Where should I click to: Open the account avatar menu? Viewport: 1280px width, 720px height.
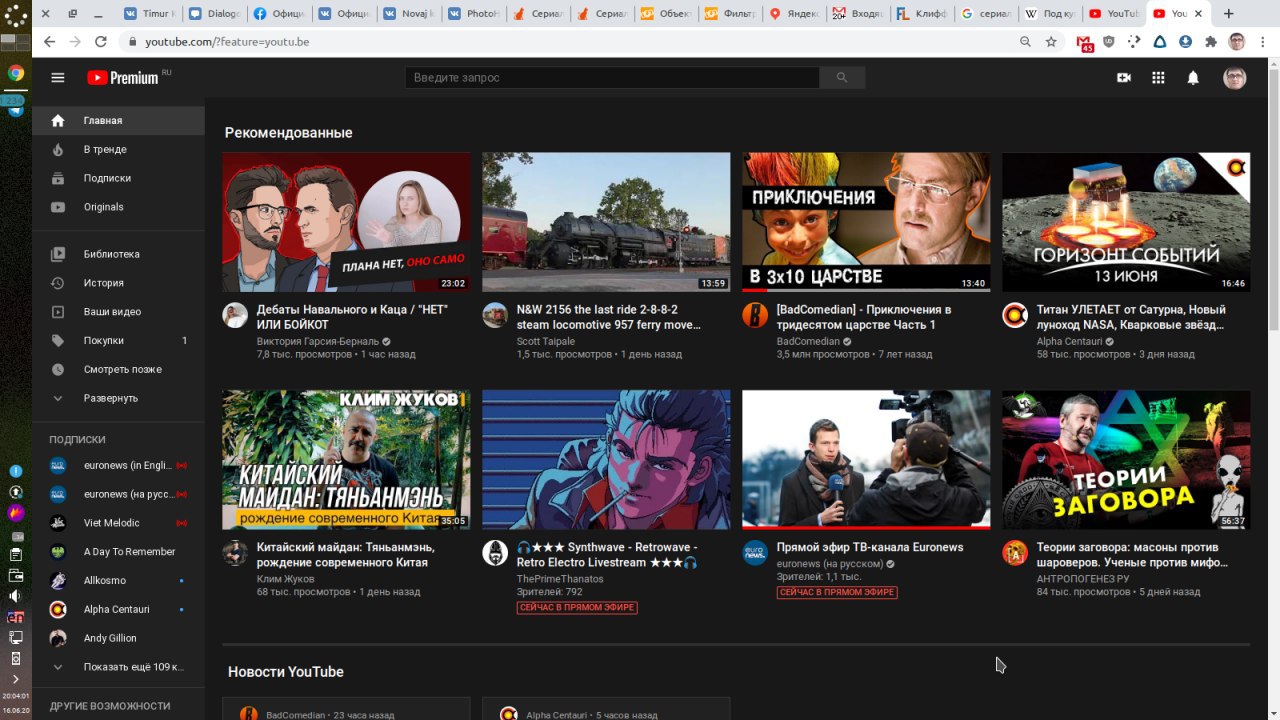pos(1235,78)
